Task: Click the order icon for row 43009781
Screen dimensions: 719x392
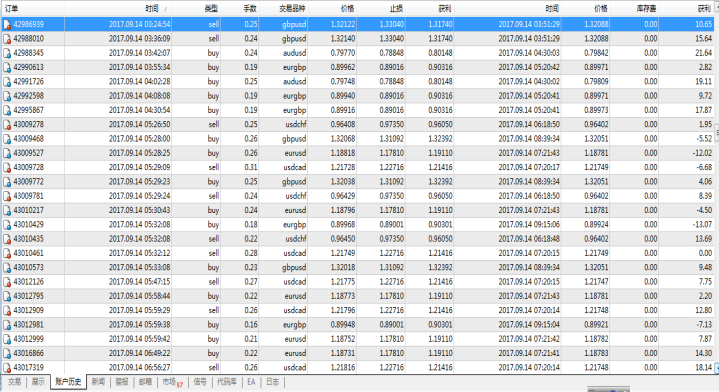Action: click(7, 196)
